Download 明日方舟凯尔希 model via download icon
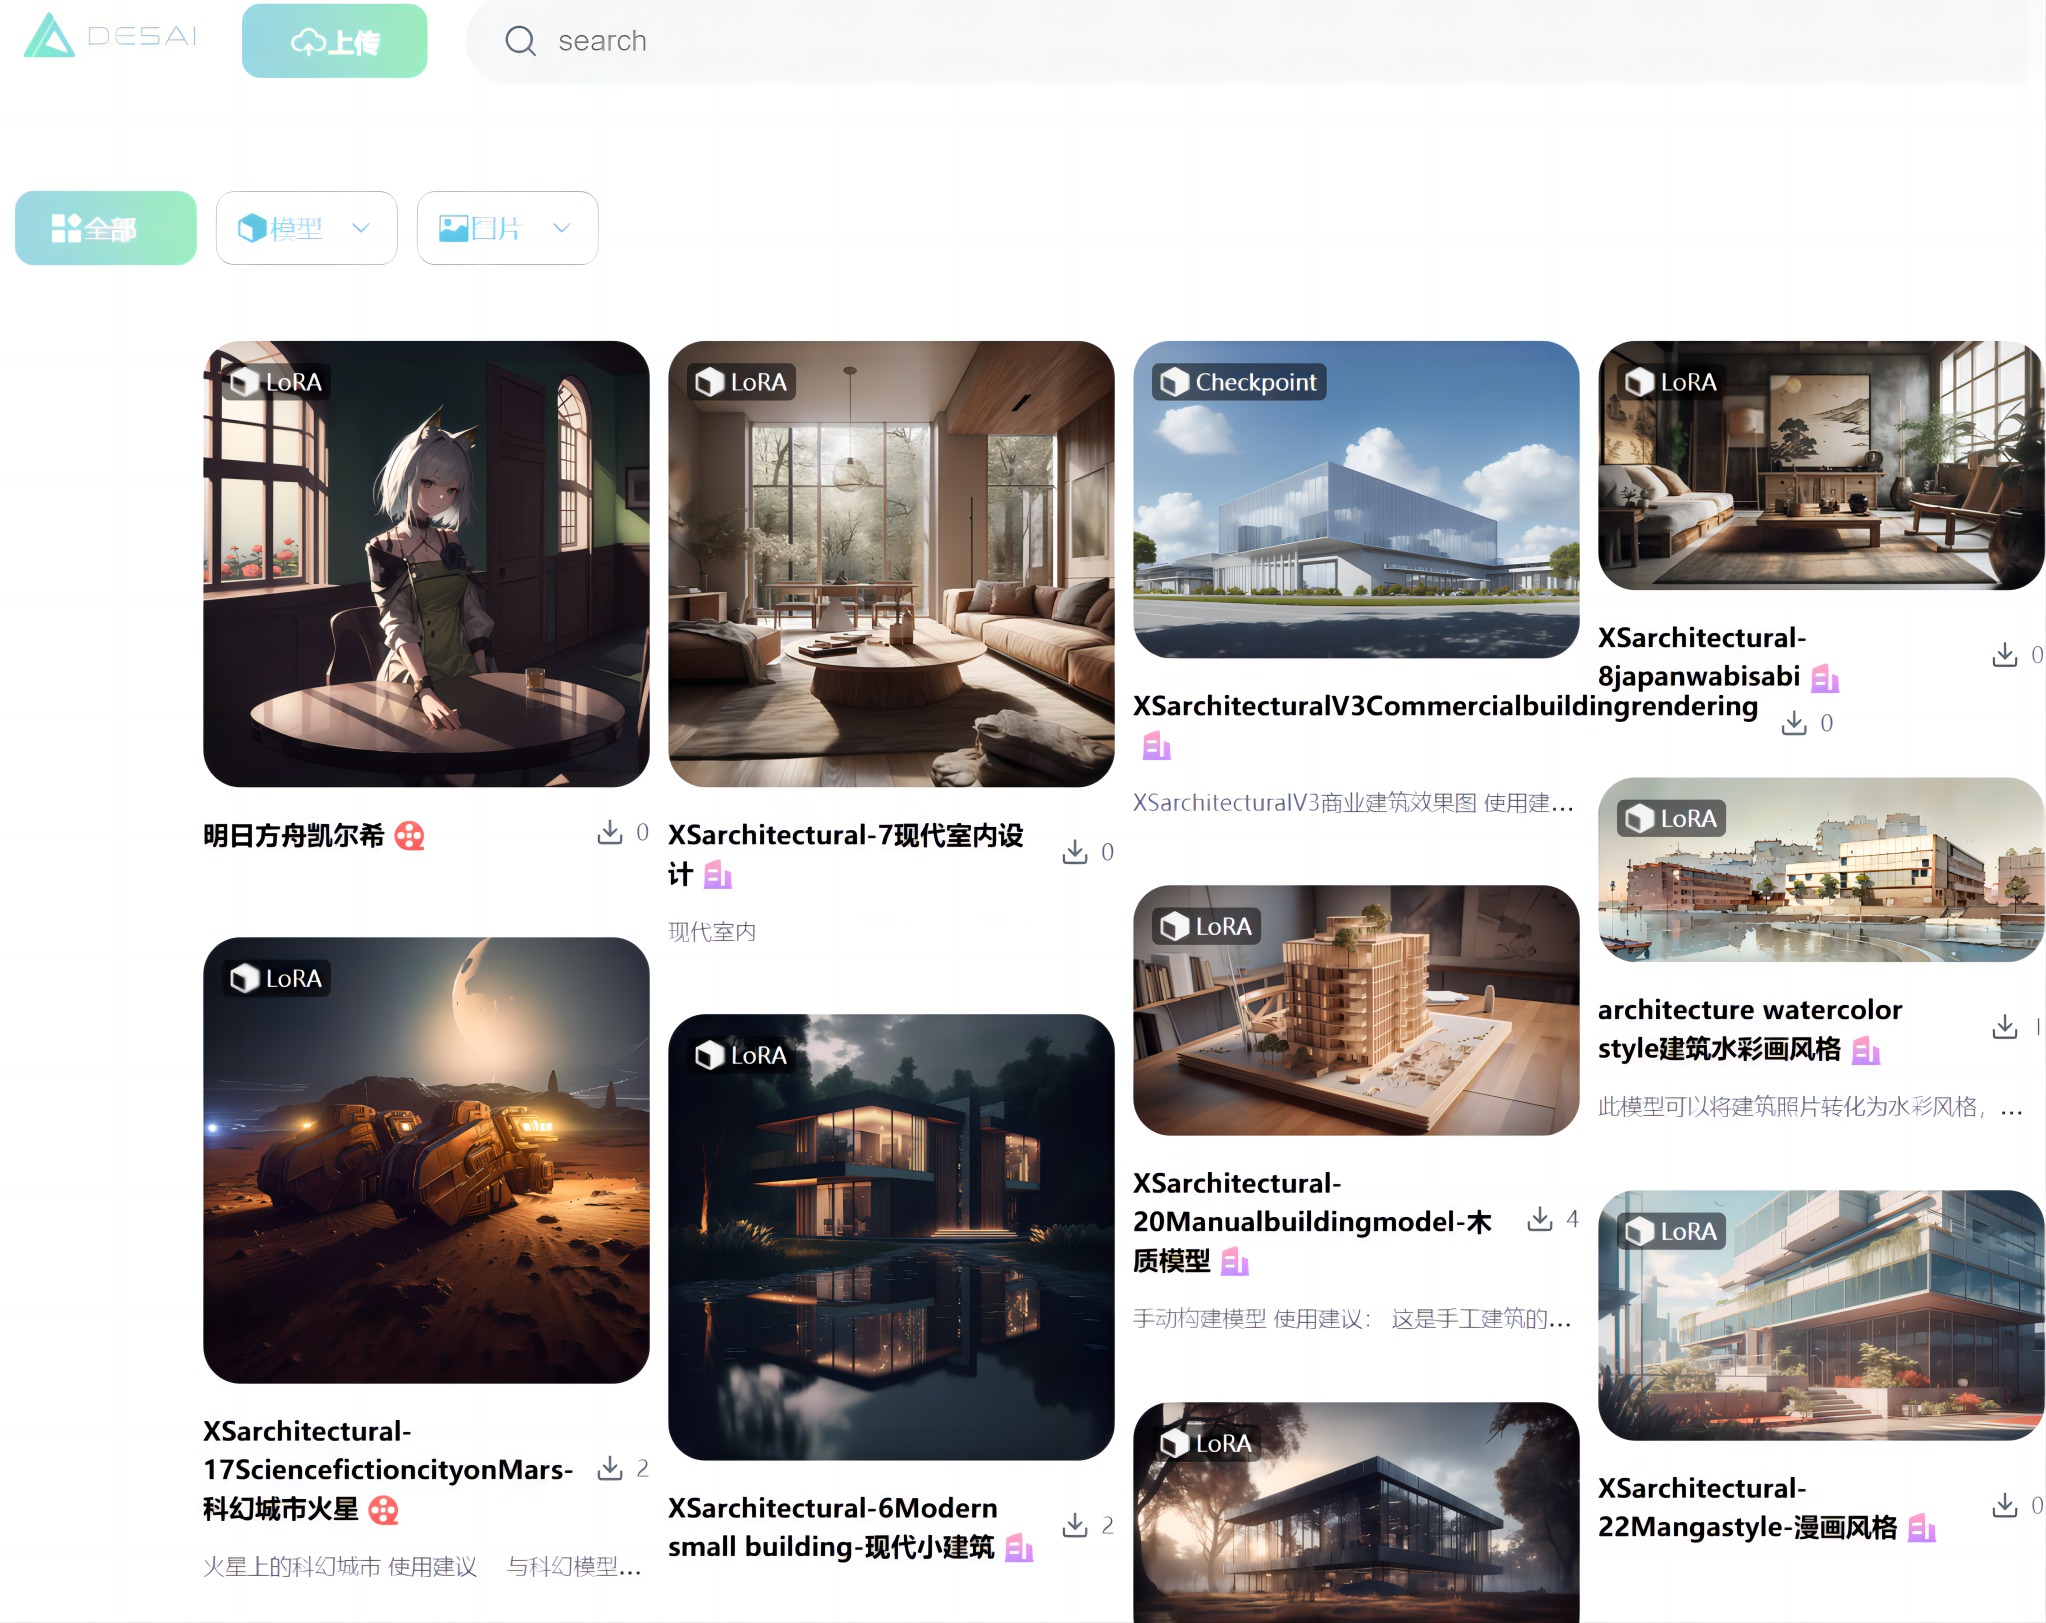This screenshot has height=1623, width=2046. [x=609, y=832]
